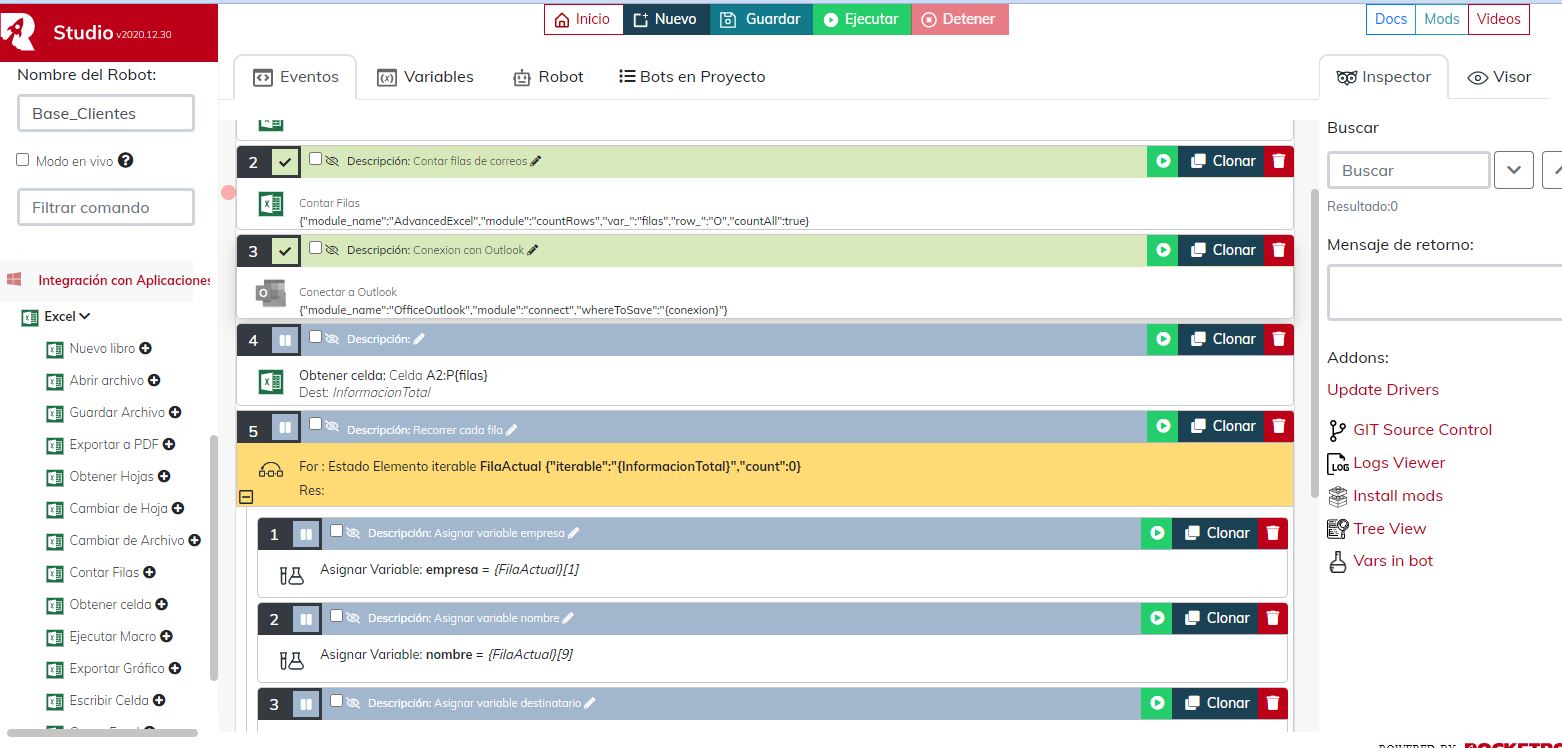Toggle visibility eye on Asignar variable empresa
The height and width of the screenshot is (748, 1562).
[x=353, y=533]
